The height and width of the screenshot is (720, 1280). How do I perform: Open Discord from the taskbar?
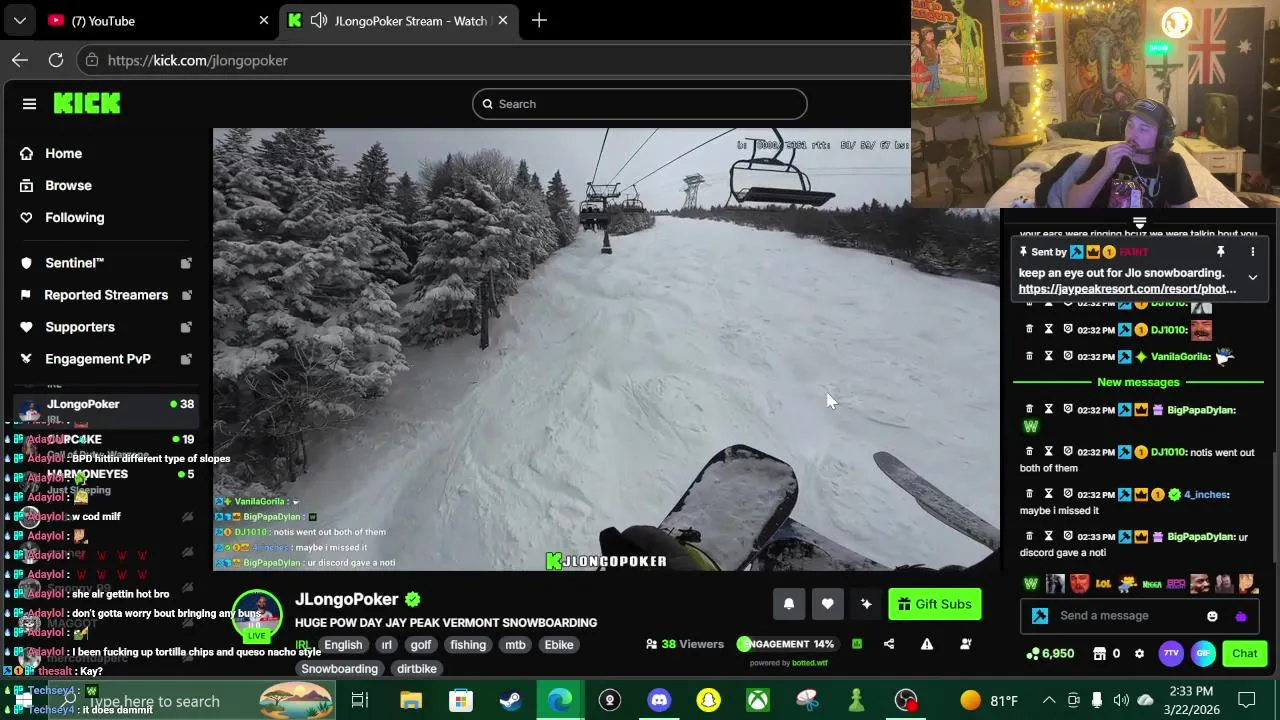click(x=659, y=700)
